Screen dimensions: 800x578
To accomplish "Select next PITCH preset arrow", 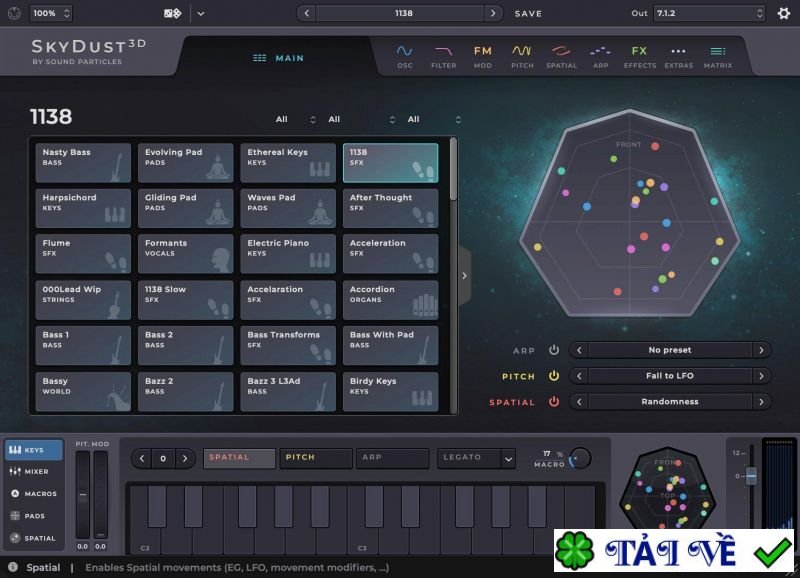I will coord(761,376).
